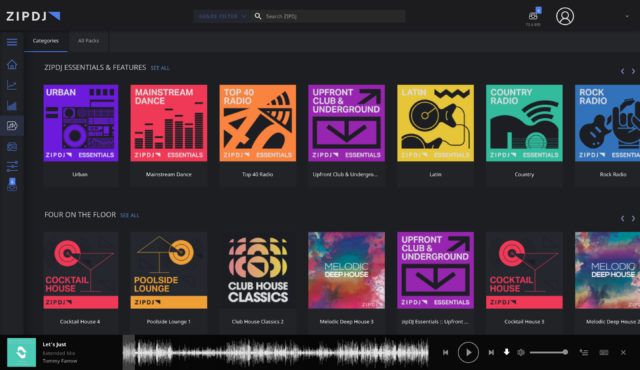Open the Latin essentials pack
This screenshot has width=640, height=370.
tap(436, 123)
